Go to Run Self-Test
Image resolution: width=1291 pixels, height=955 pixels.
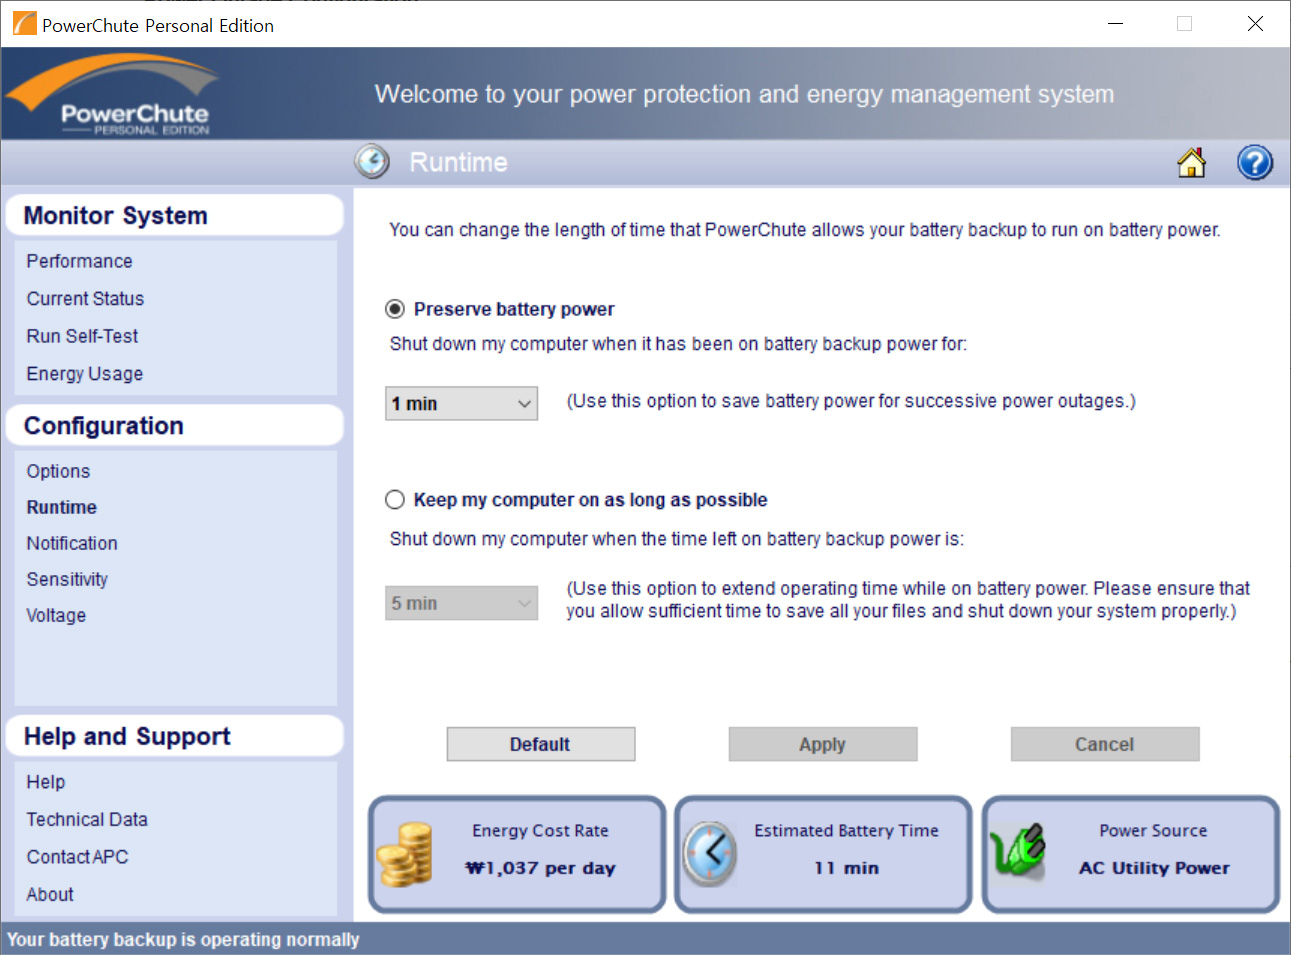click(82, 337)
